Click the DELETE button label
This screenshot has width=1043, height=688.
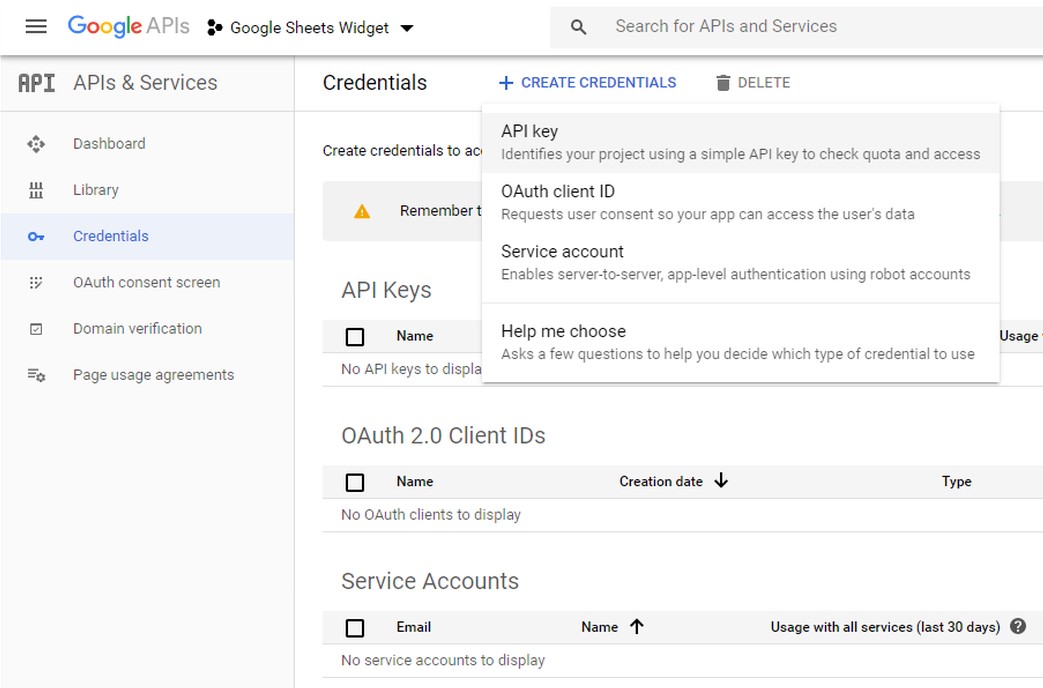point(764,83)
